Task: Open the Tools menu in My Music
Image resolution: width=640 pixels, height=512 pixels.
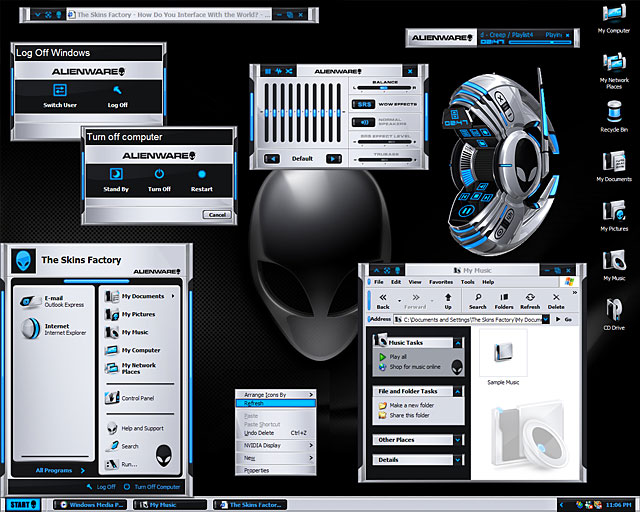Action: (x=468, y=282)
